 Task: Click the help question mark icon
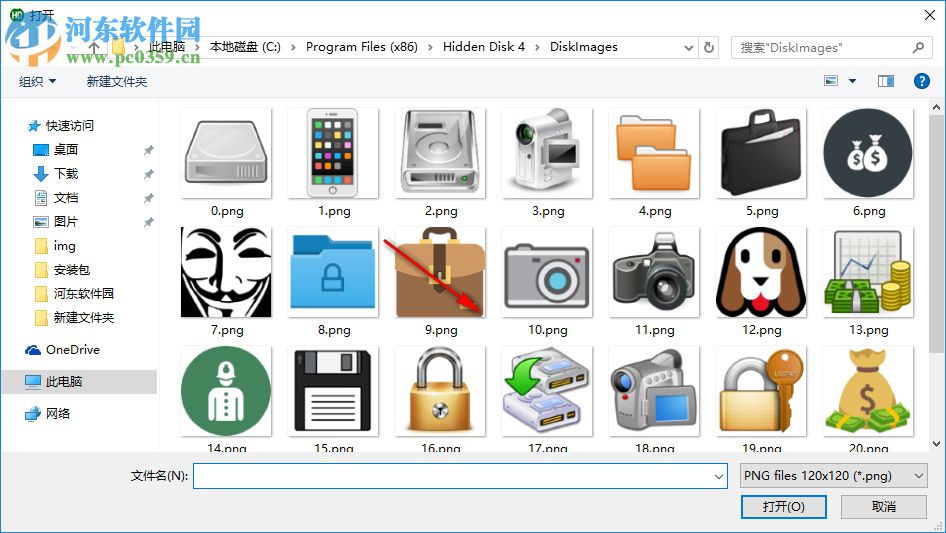click(921, 81)
